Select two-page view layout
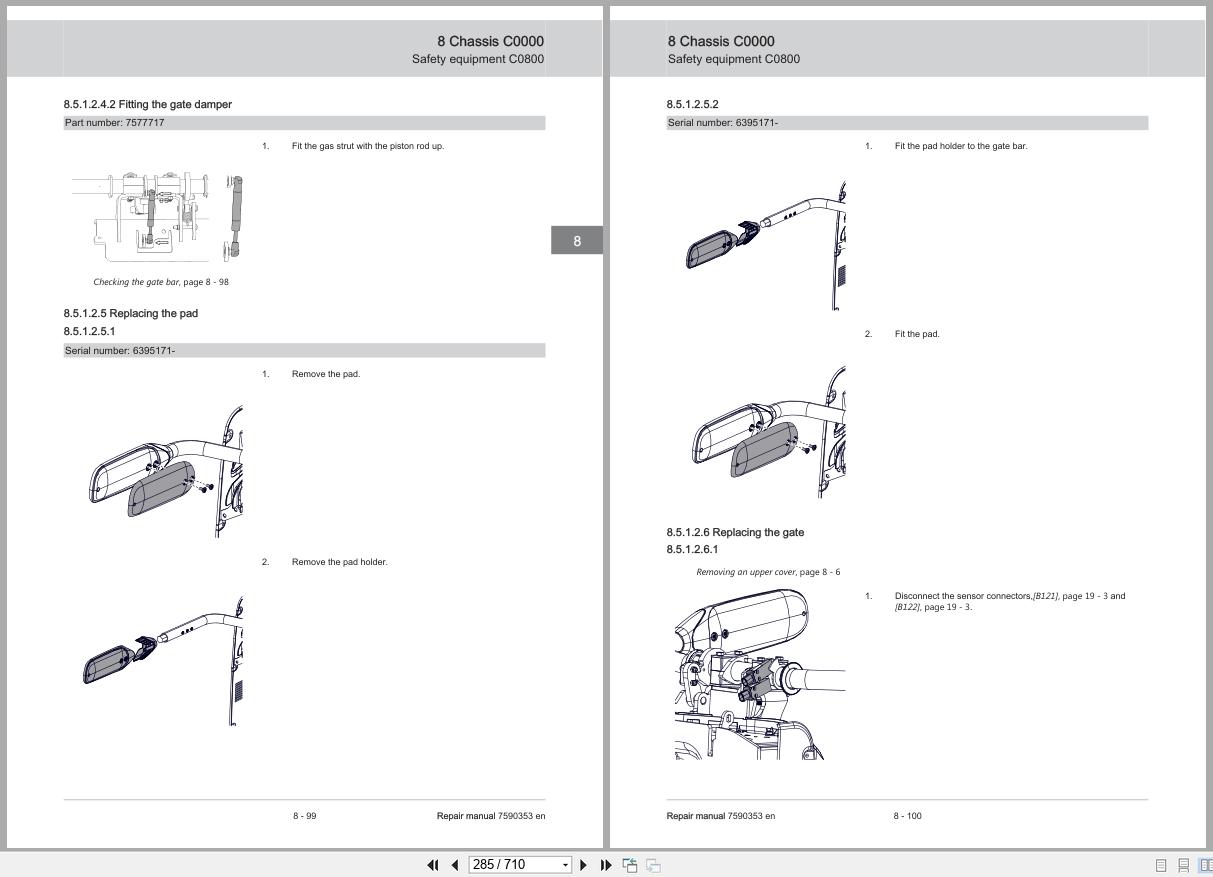Screen dimensions: 1213x877 coord(1205,866)
